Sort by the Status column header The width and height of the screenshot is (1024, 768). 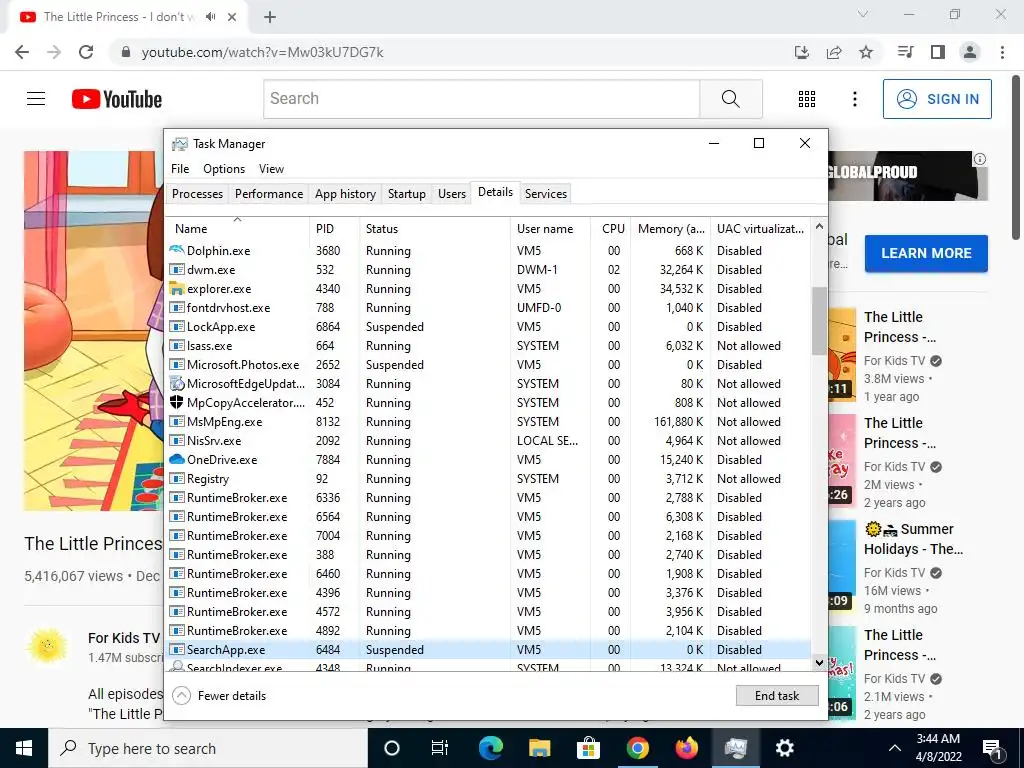click(434, 229)
